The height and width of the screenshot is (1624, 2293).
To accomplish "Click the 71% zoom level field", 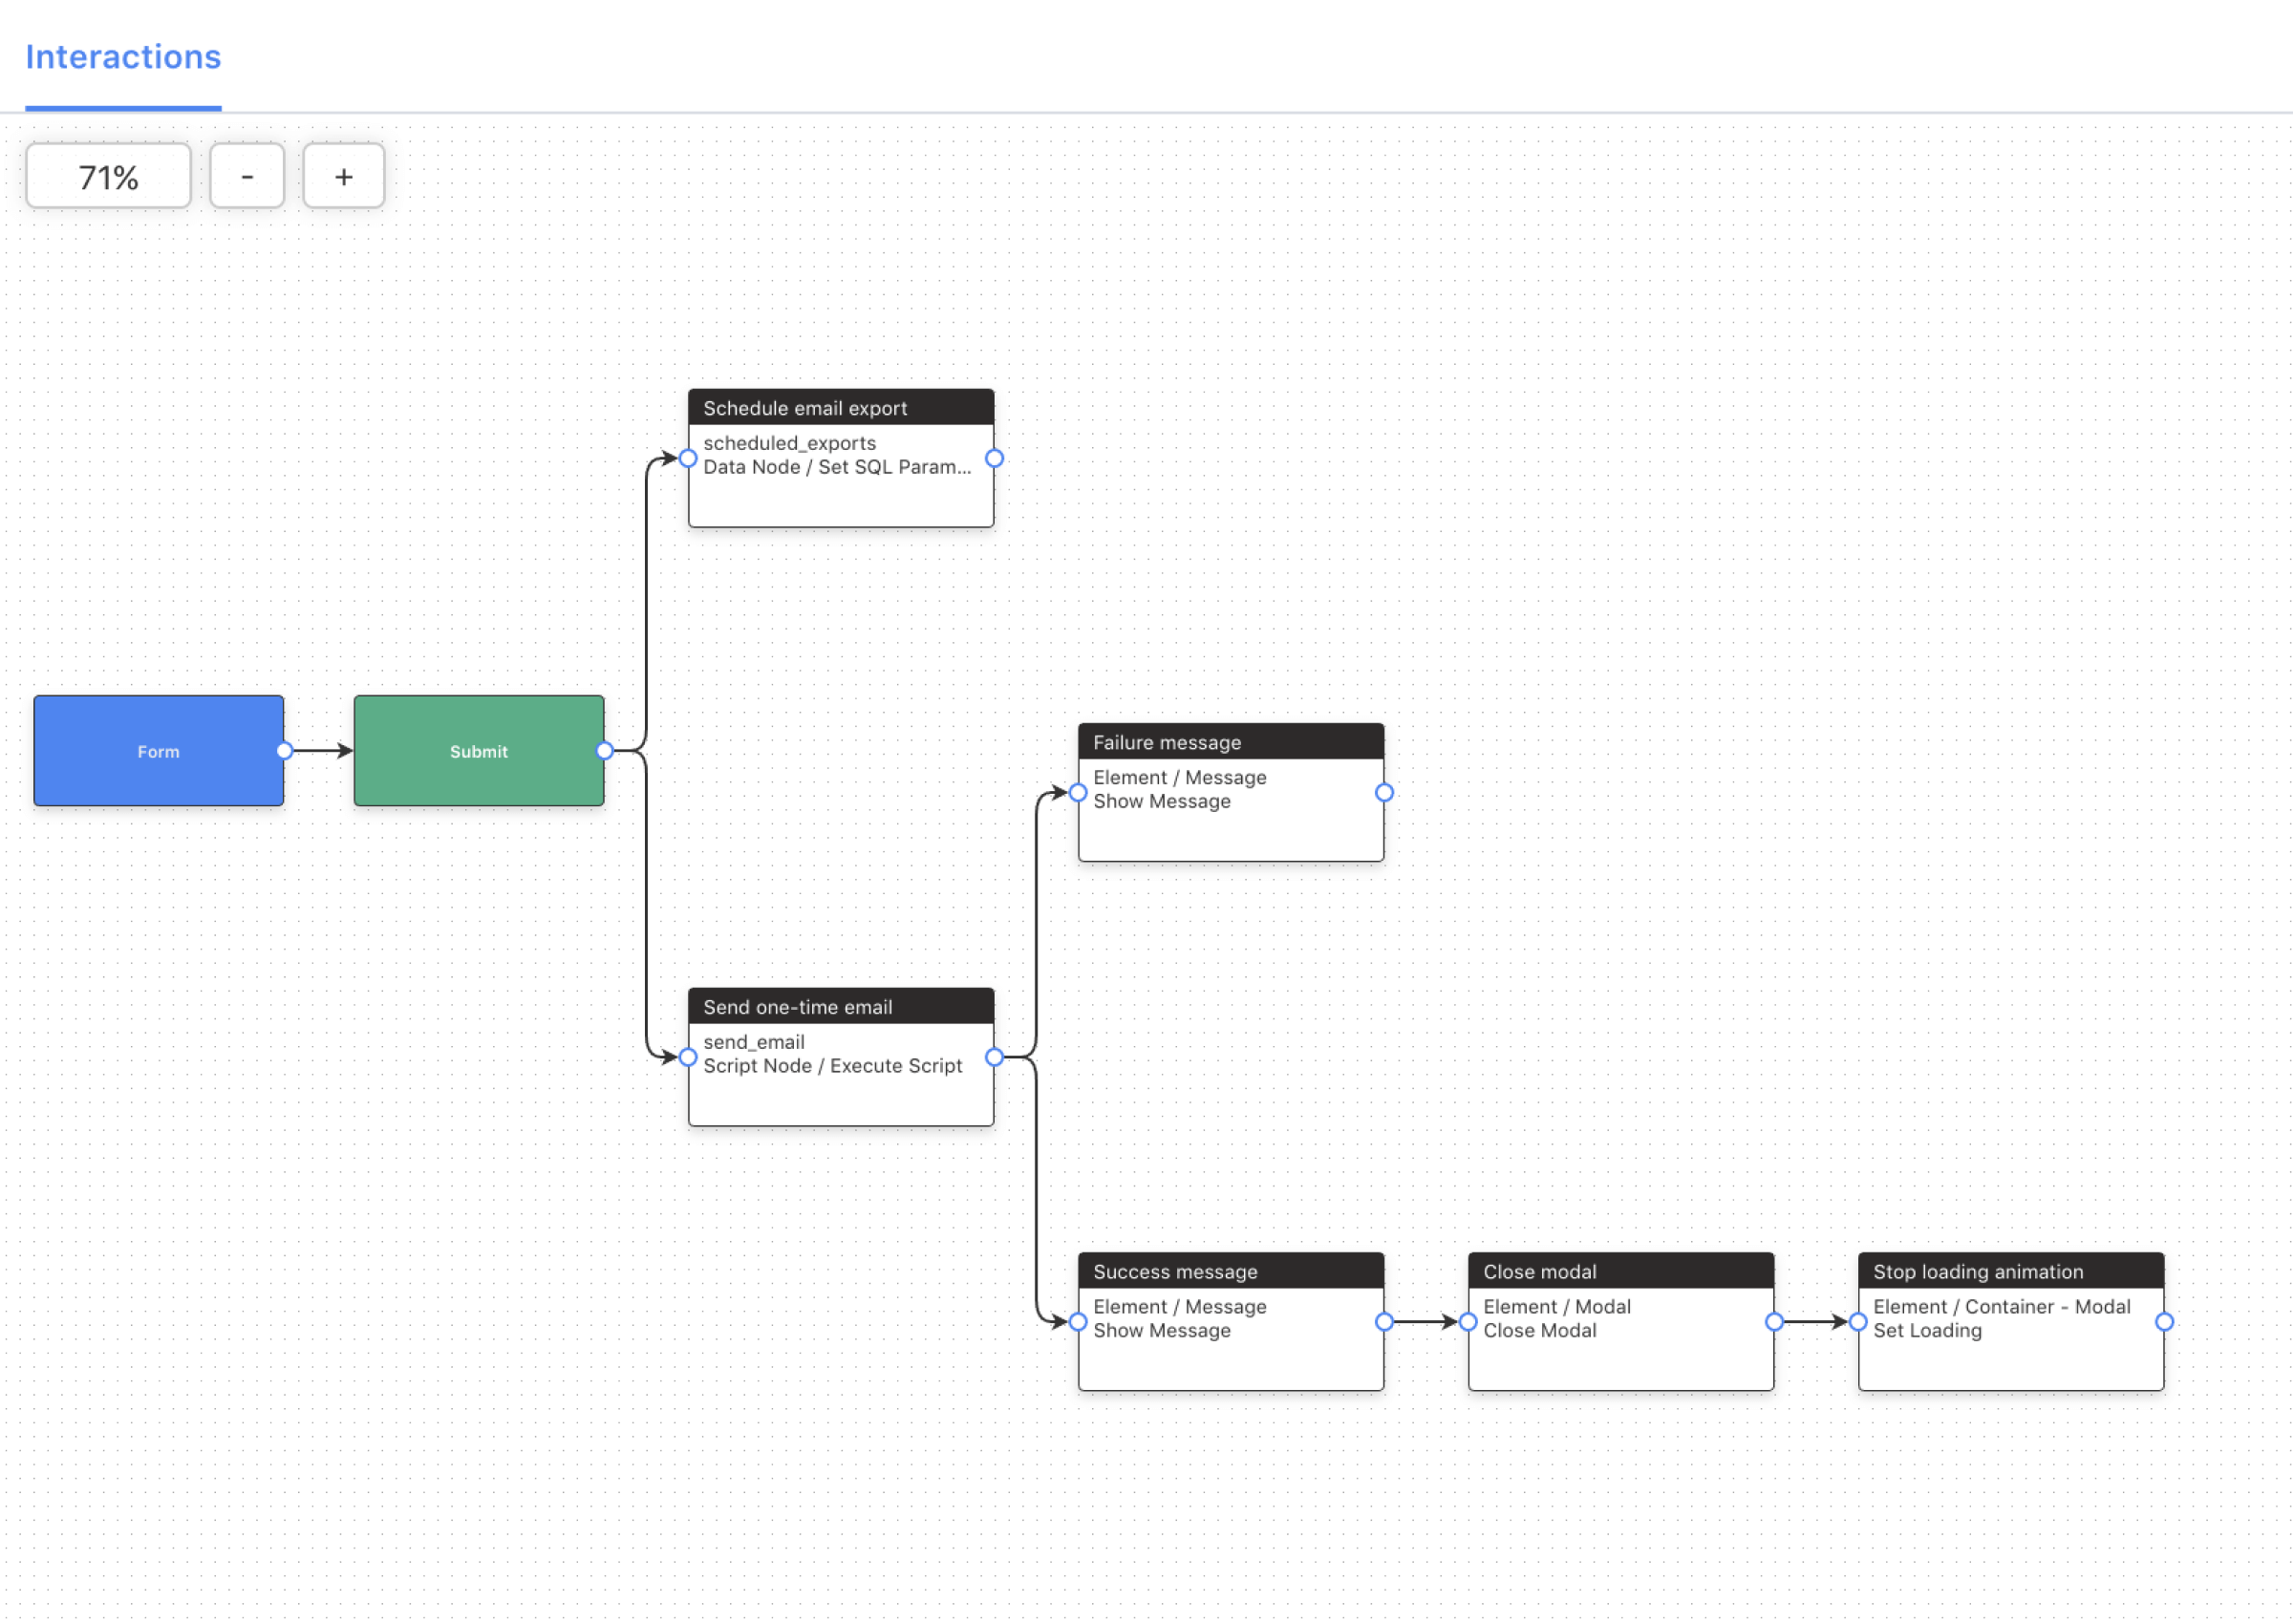I will click(108, 177).
